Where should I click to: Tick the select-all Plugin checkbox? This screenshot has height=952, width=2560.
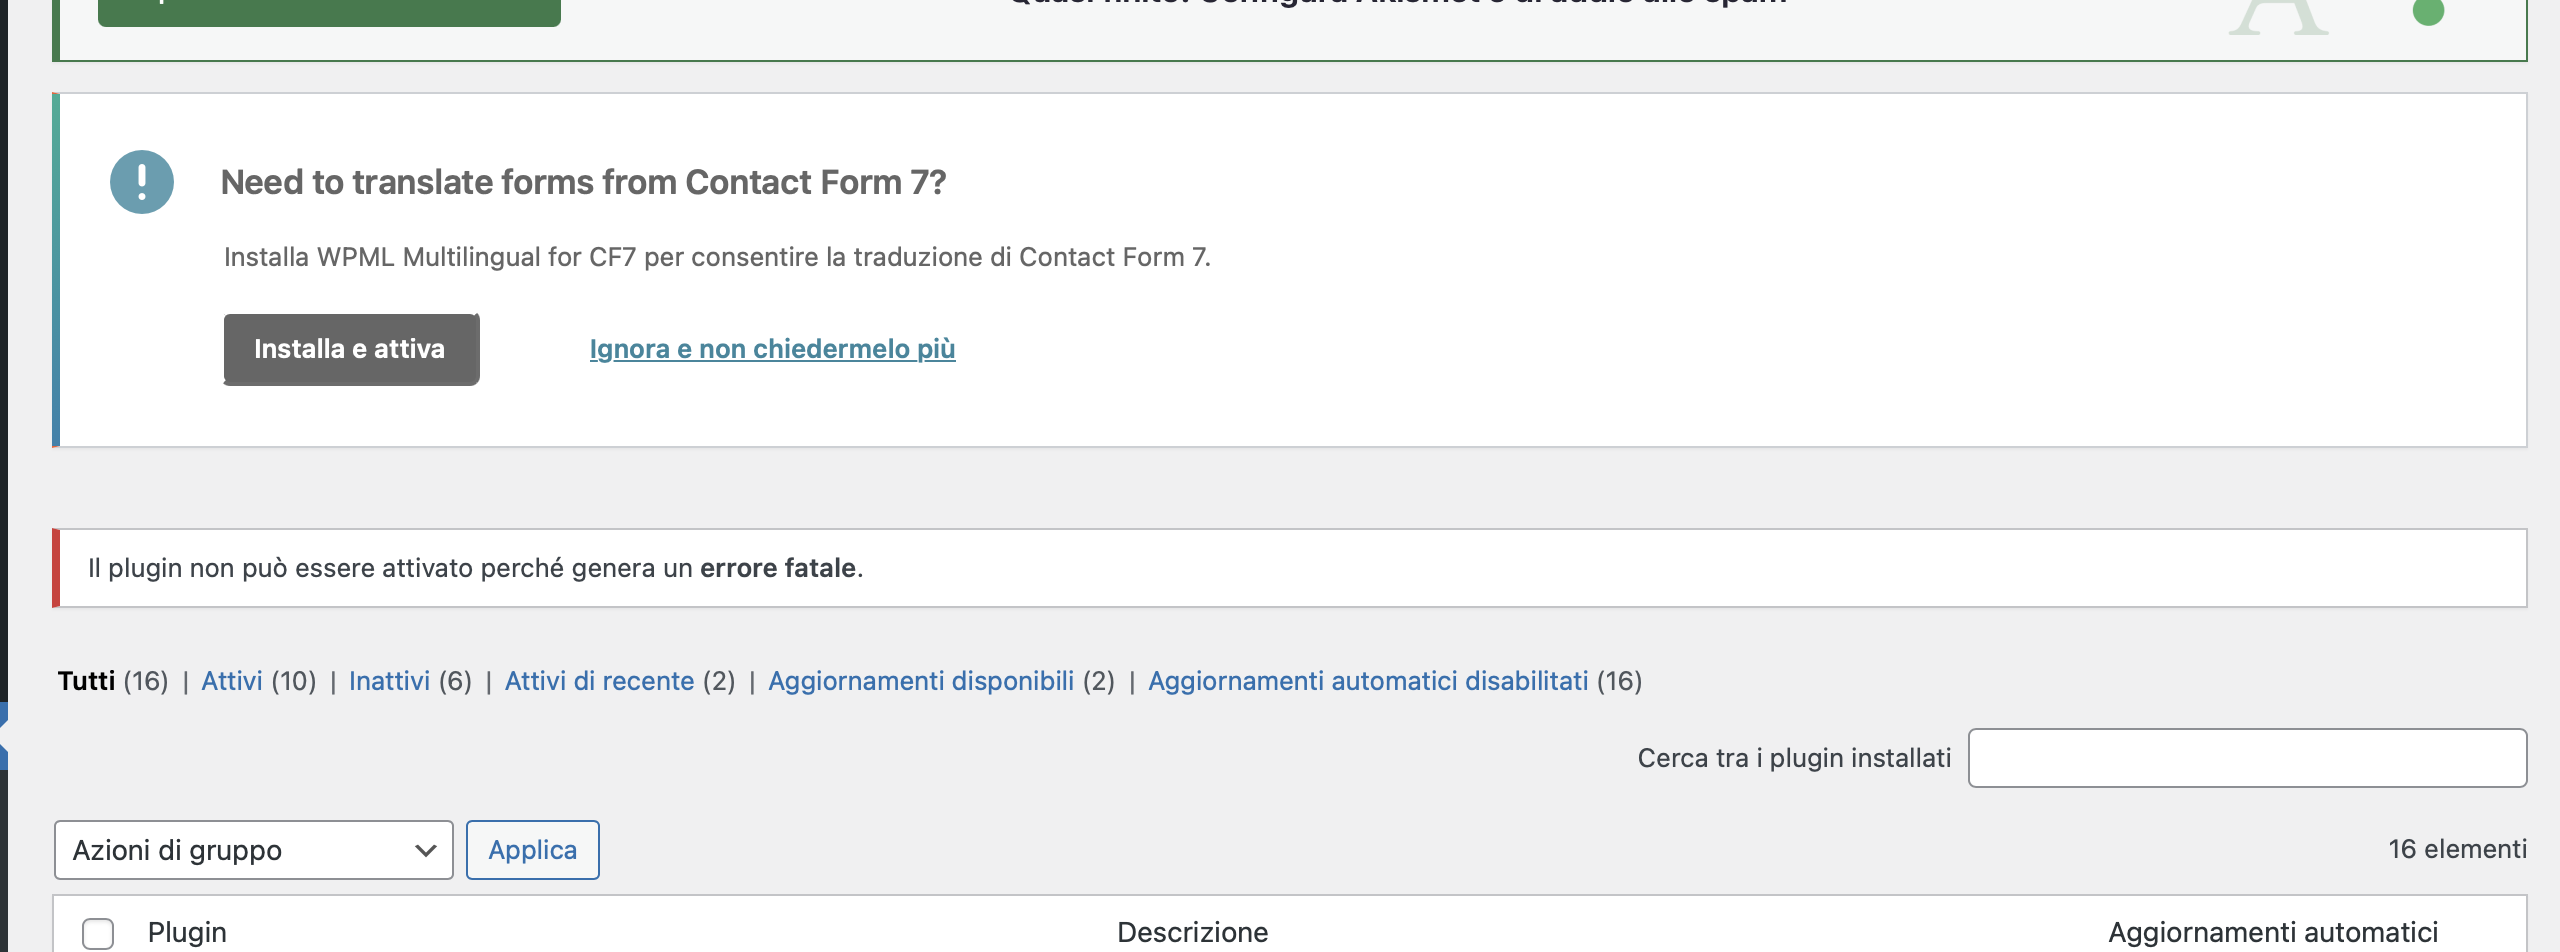[x=98, y=933]
